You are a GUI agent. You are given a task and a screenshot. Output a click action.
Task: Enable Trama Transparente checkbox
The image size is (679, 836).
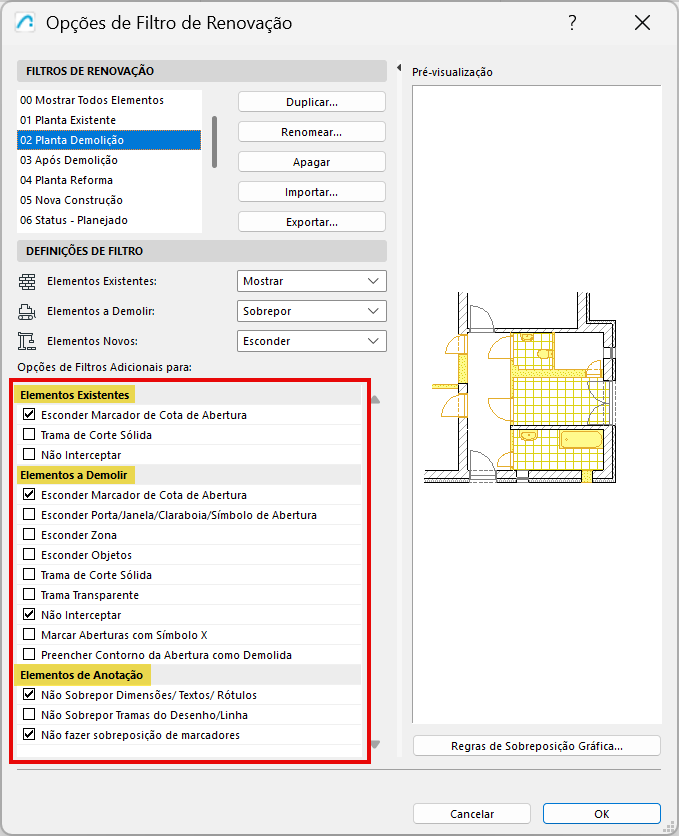pos(29,594)
